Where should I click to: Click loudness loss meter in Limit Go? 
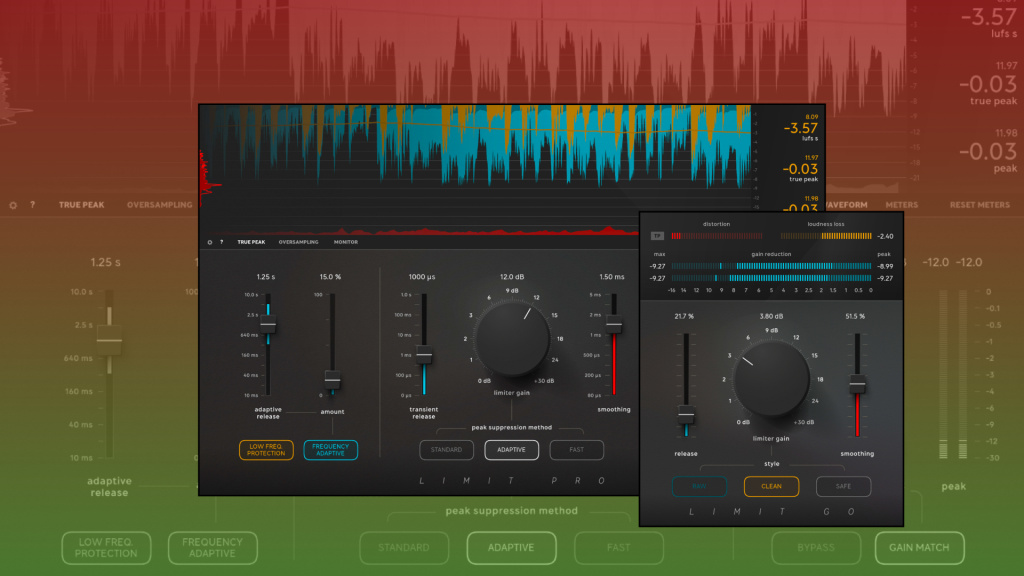tap(826, 236)
